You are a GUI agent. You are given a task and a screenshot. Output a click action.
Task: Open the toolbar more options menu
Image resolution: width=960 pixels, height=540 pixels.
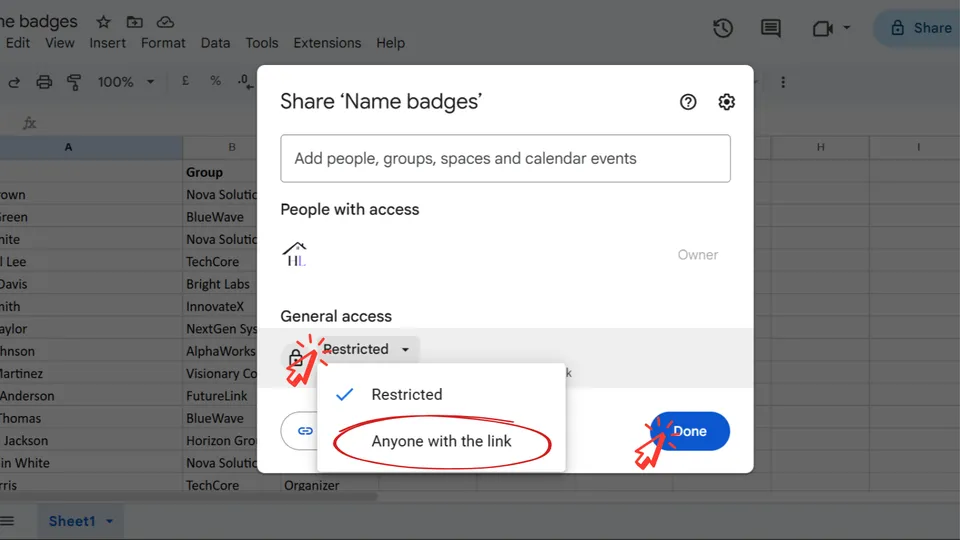tap(783, 82)
